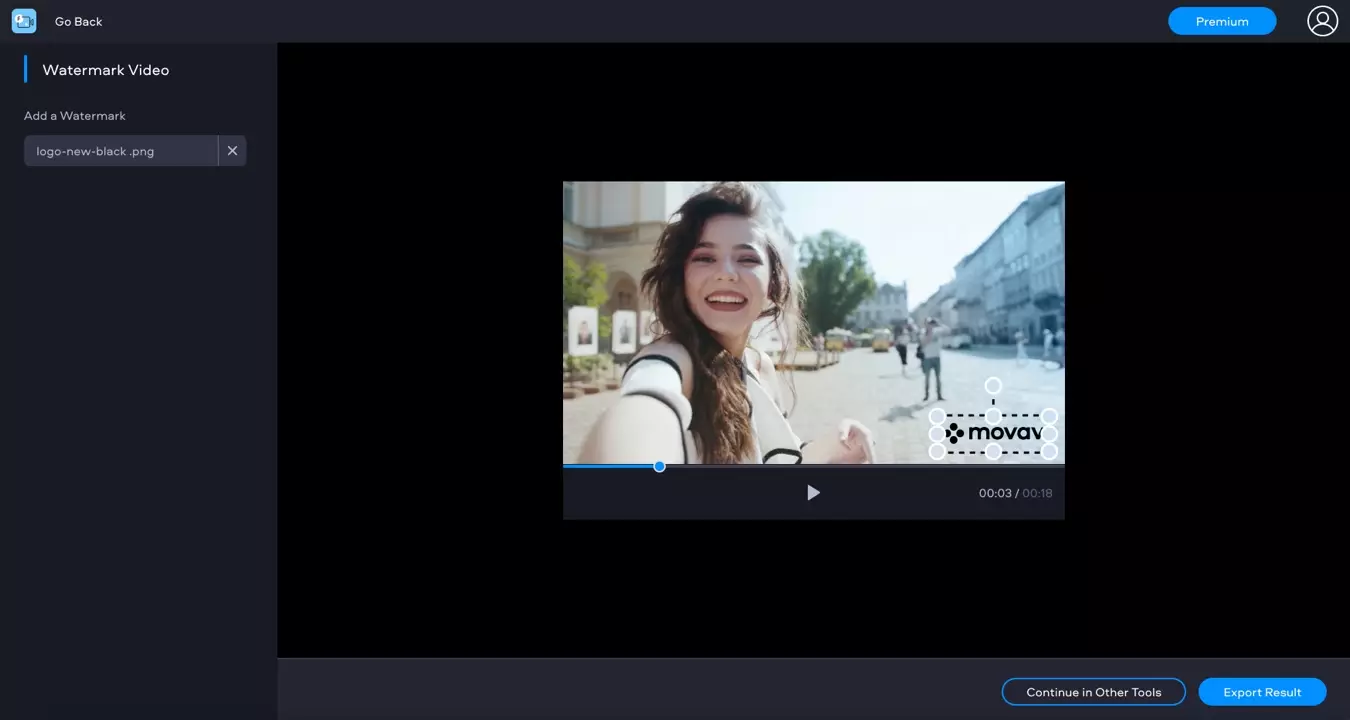The image size is (1350, 720).
Task: Open the user account profile icon
Action: 1322,21
